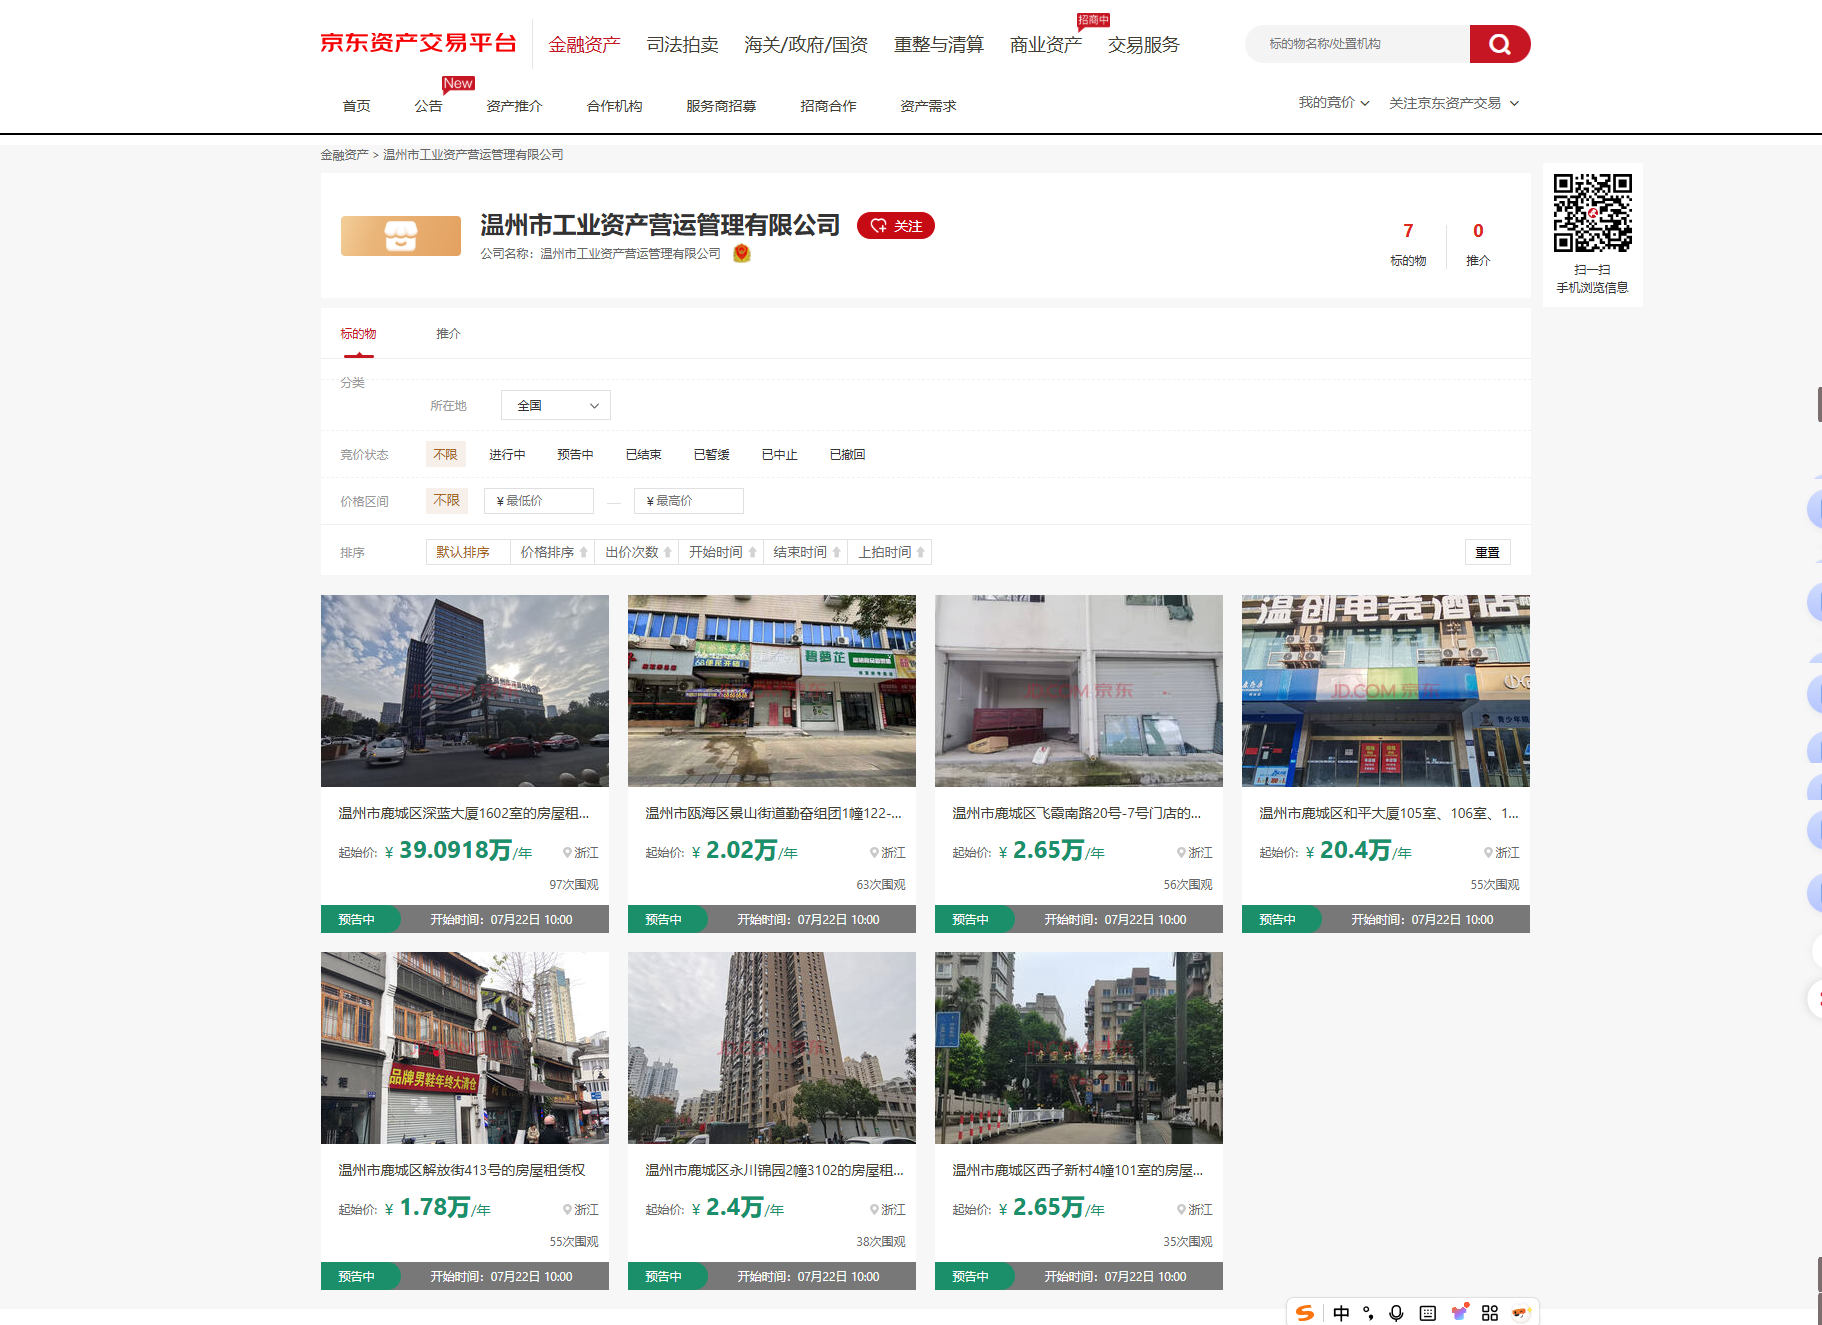Open 重整与清算 navigation tab
Viewport: 1822px width, 1325px height.
coord(938,44)
